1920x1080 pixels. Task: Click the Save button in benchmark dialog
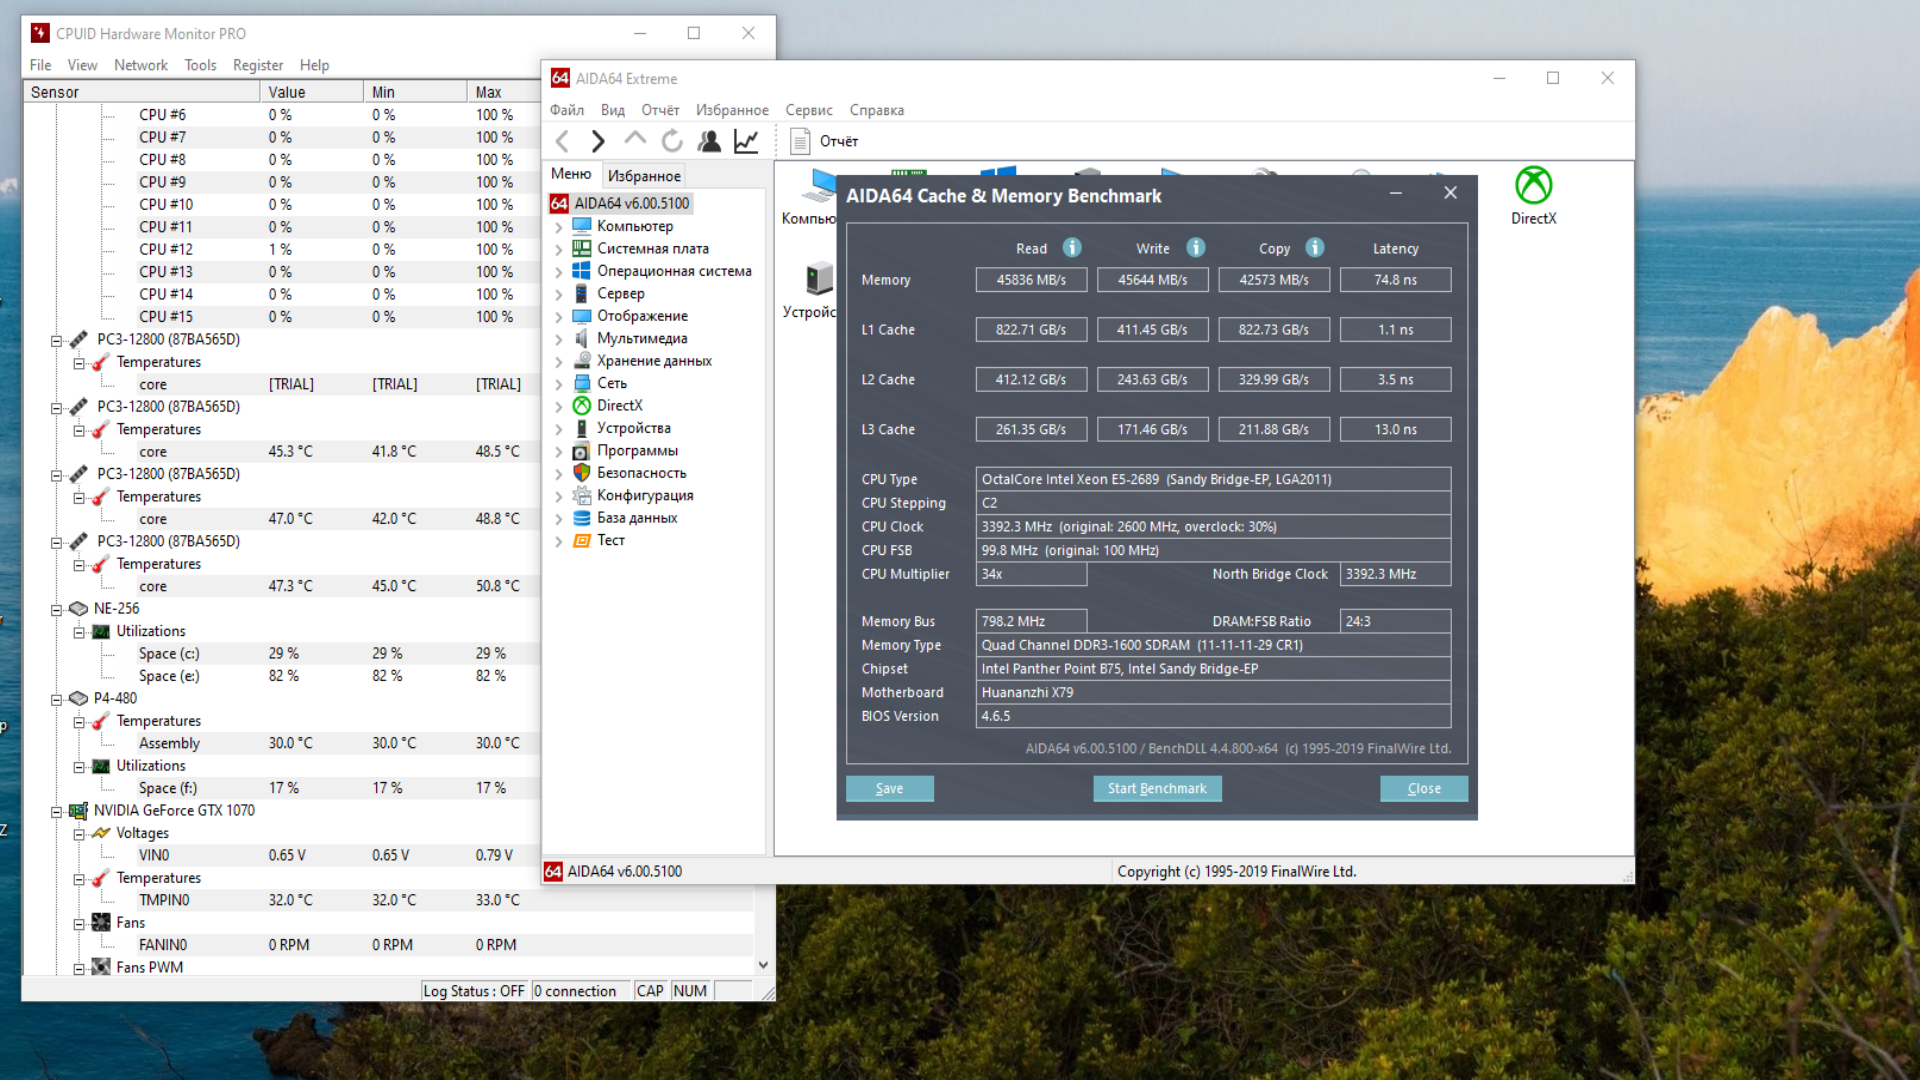(x=889, y=788)
